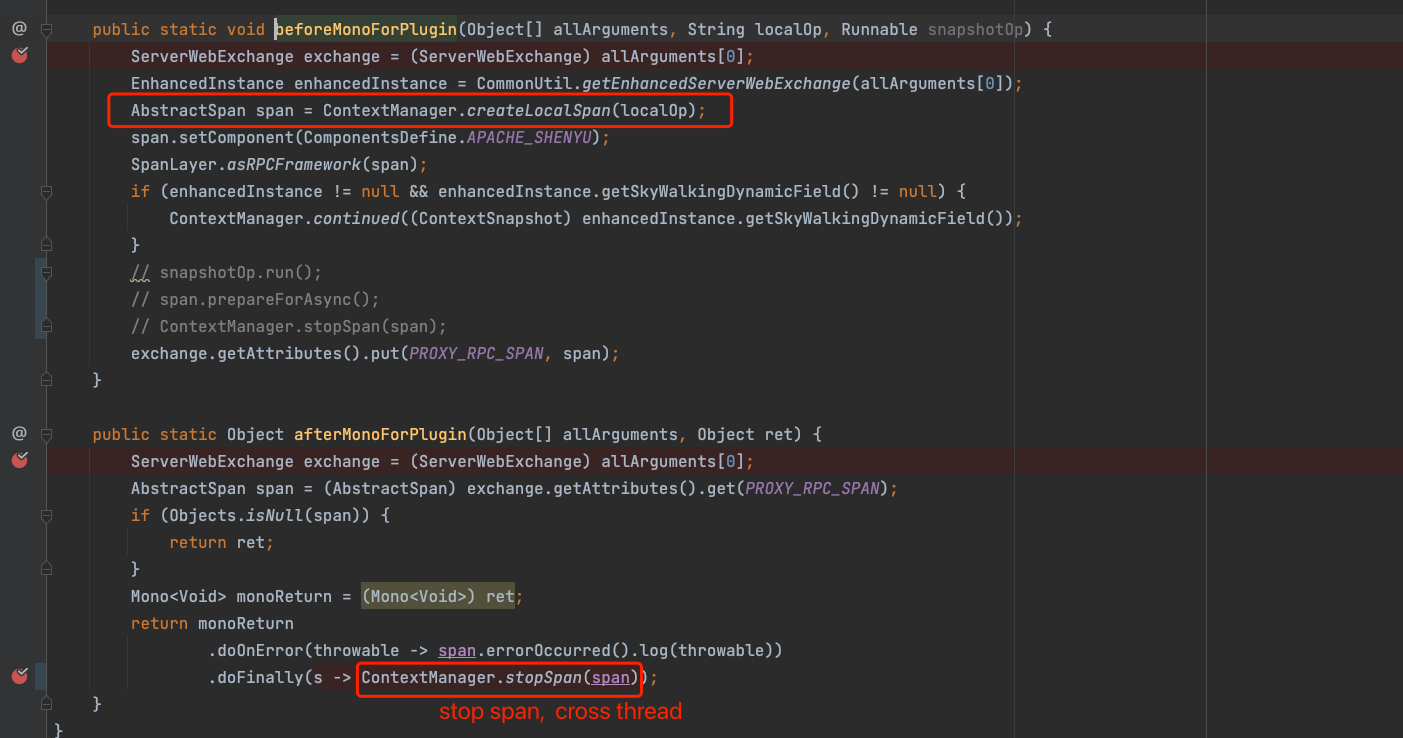Collapse the beforeMonoForPlugin method fold marker
Image resolution: width=1403 pixels, height=738 pixels.
click(x=46, y=30)
